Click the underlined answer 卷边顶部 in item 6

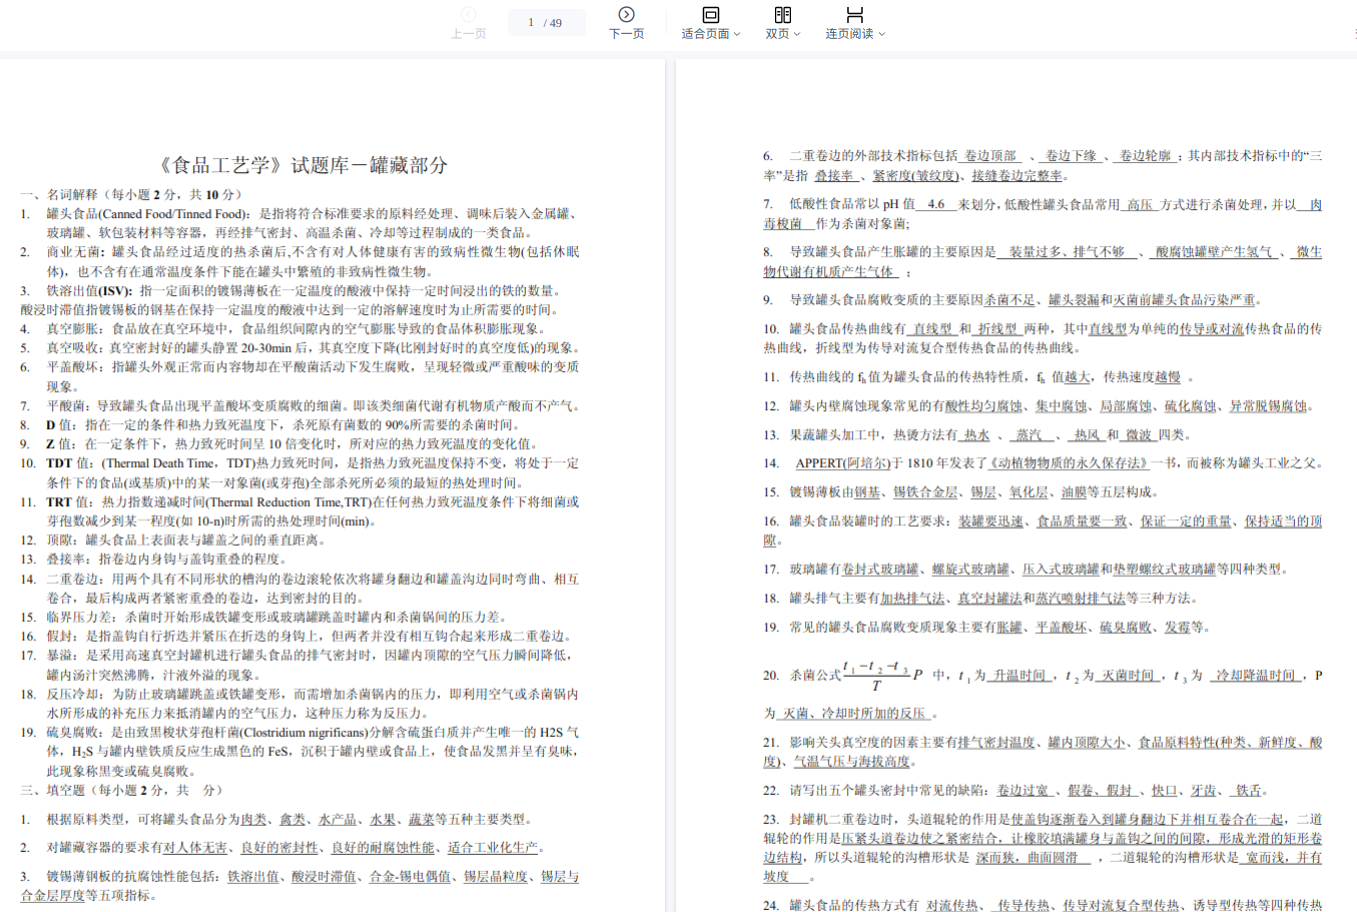pos(990,156)
